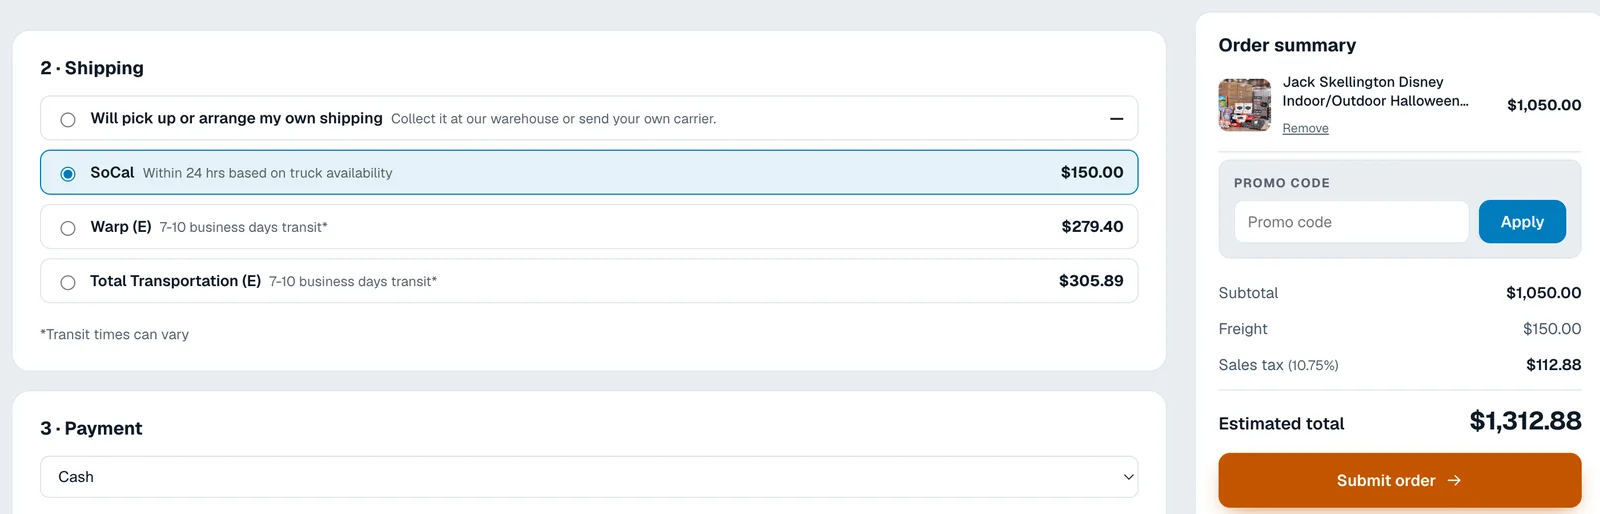Image resolution: width=1600 pixels, height=514 pixels.
Task: Click the dash icon on pickup row
Action: point(1116,119)
